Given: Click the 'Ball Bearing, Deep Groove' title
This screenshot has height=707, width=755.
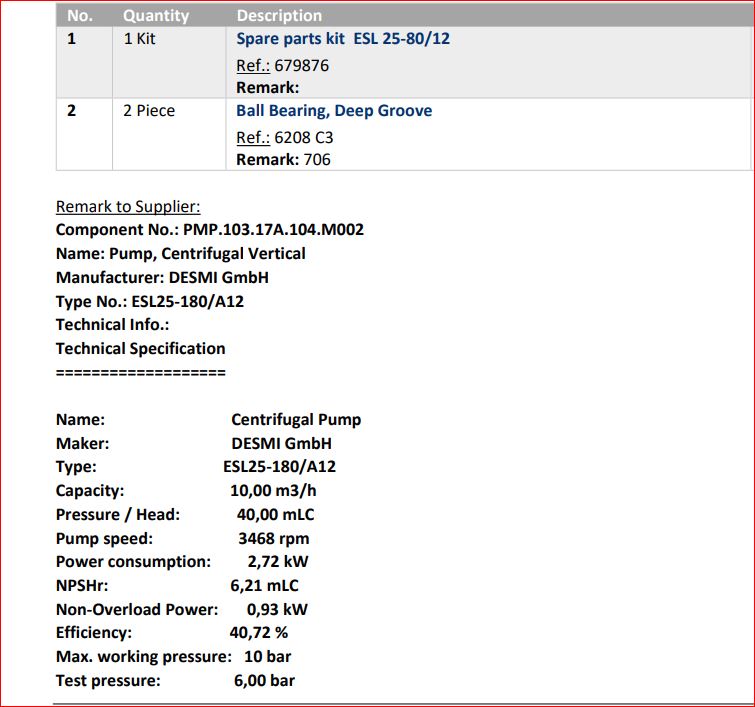Looking at the screenshot, I should coord(334,110).
